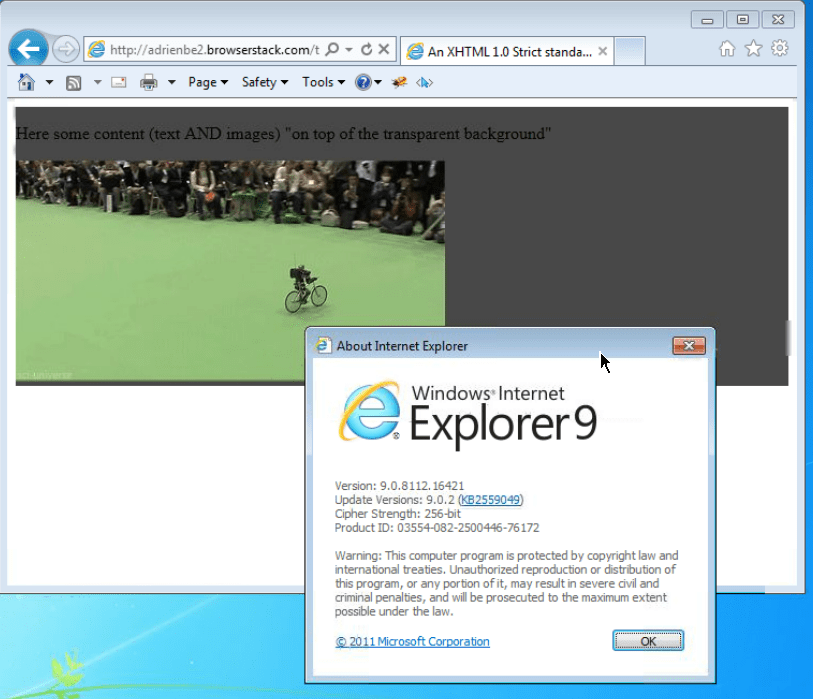
Task: Expand the Feeds dropdown arrow
Action: coord(97,82)
